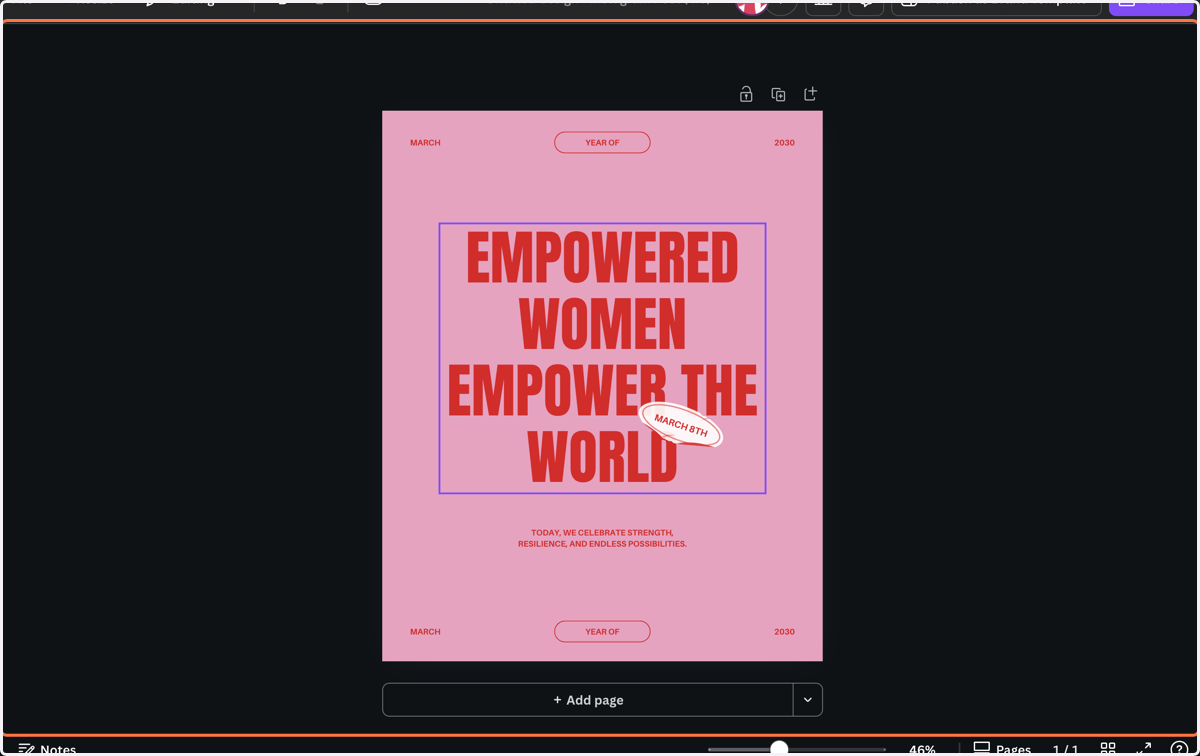Click the + Add page button
1200x756 pixels.
point(588,700)
